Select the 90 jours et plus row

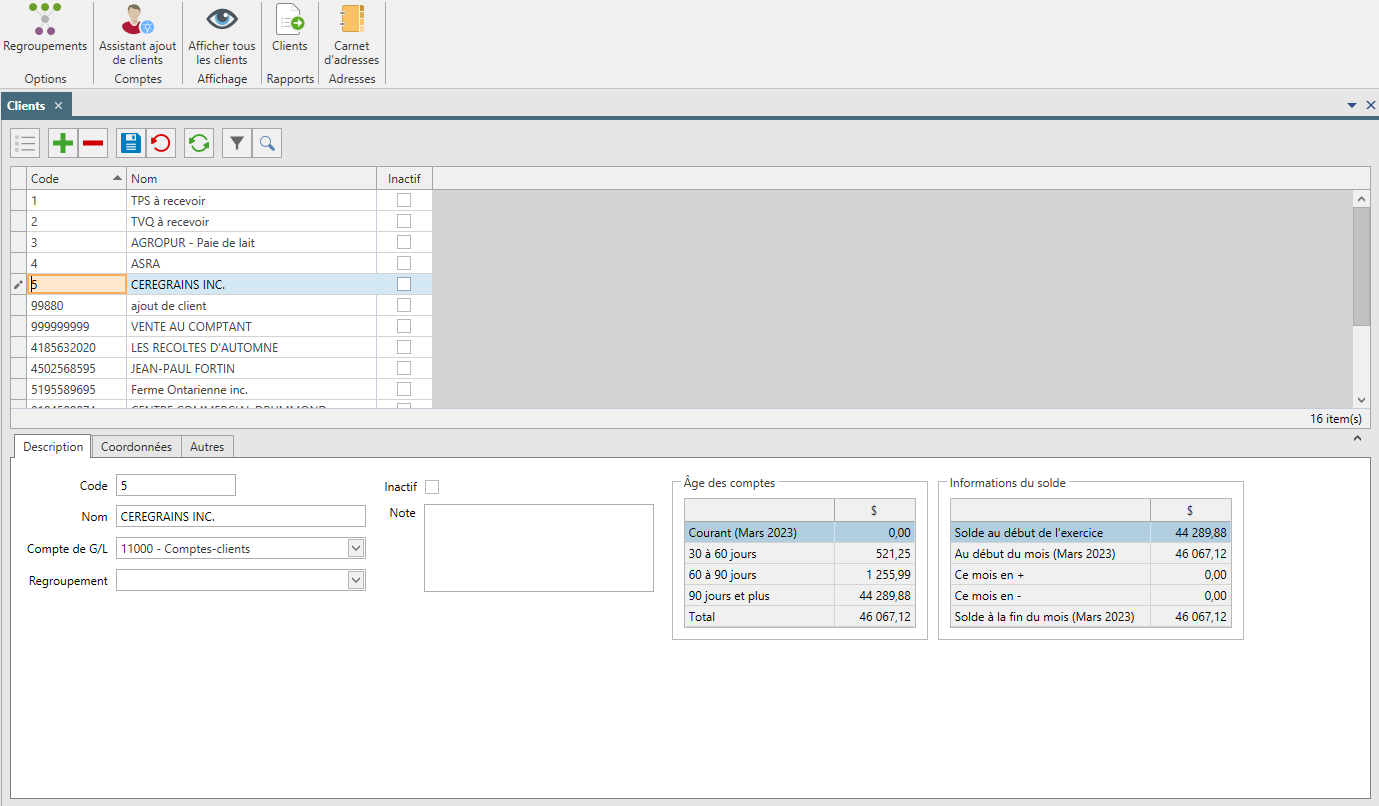pos(800,596)
